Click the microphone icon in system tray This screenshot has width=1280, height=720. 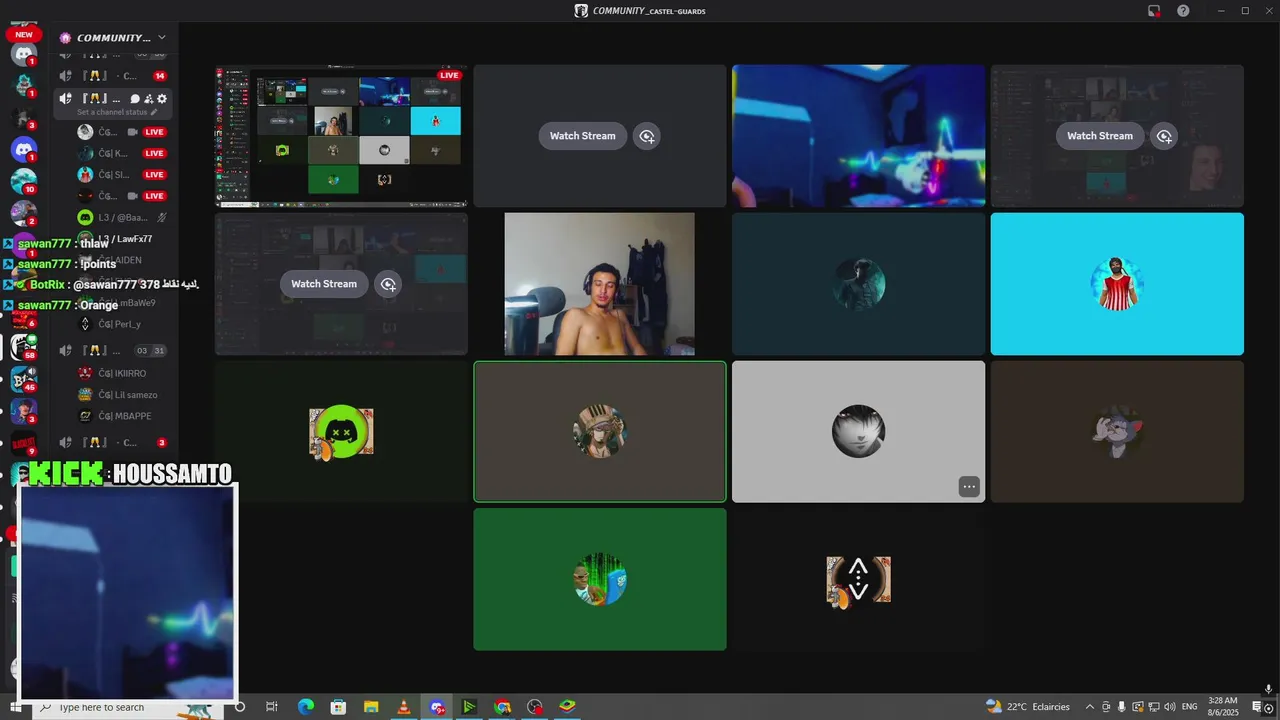(1122, 707)
